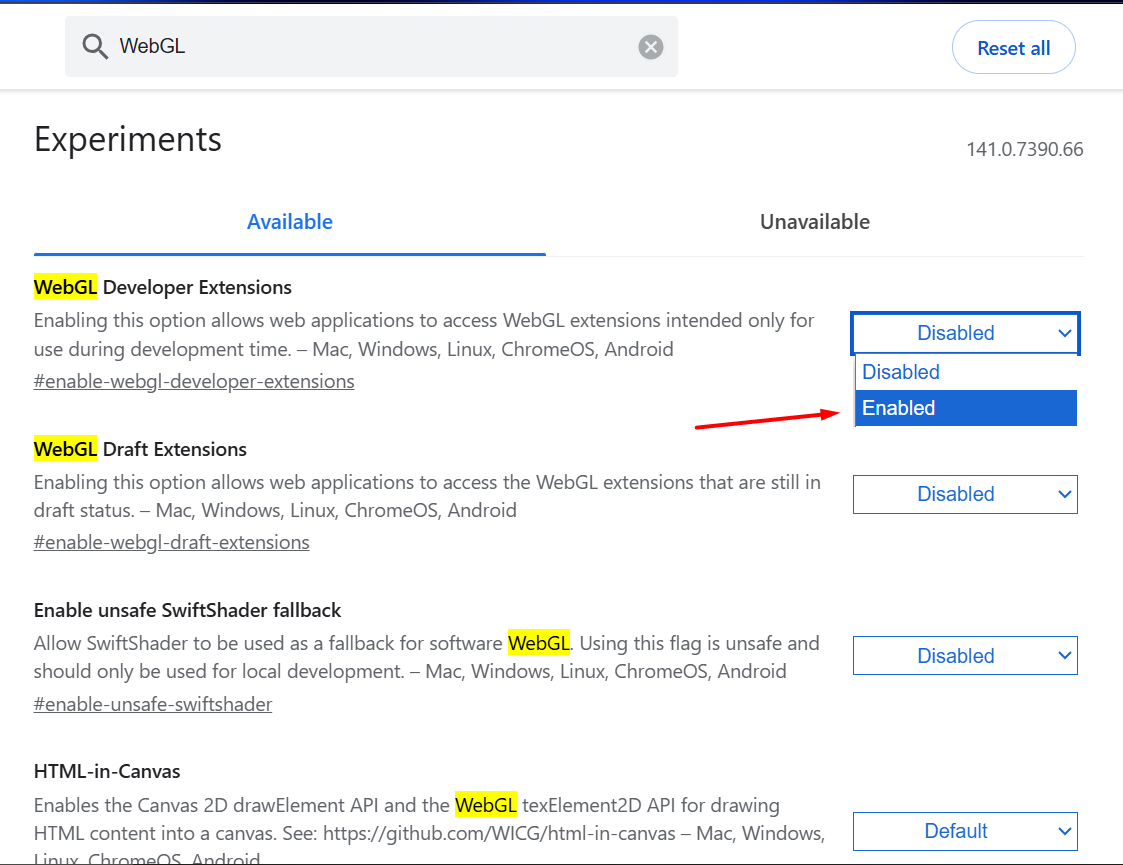Image resolution: width=1123 pixels, height=865 pixels.
Task: Click the HTML-in-Canvas dropdown chevron arrow
Action: (x=1064, y=831)
